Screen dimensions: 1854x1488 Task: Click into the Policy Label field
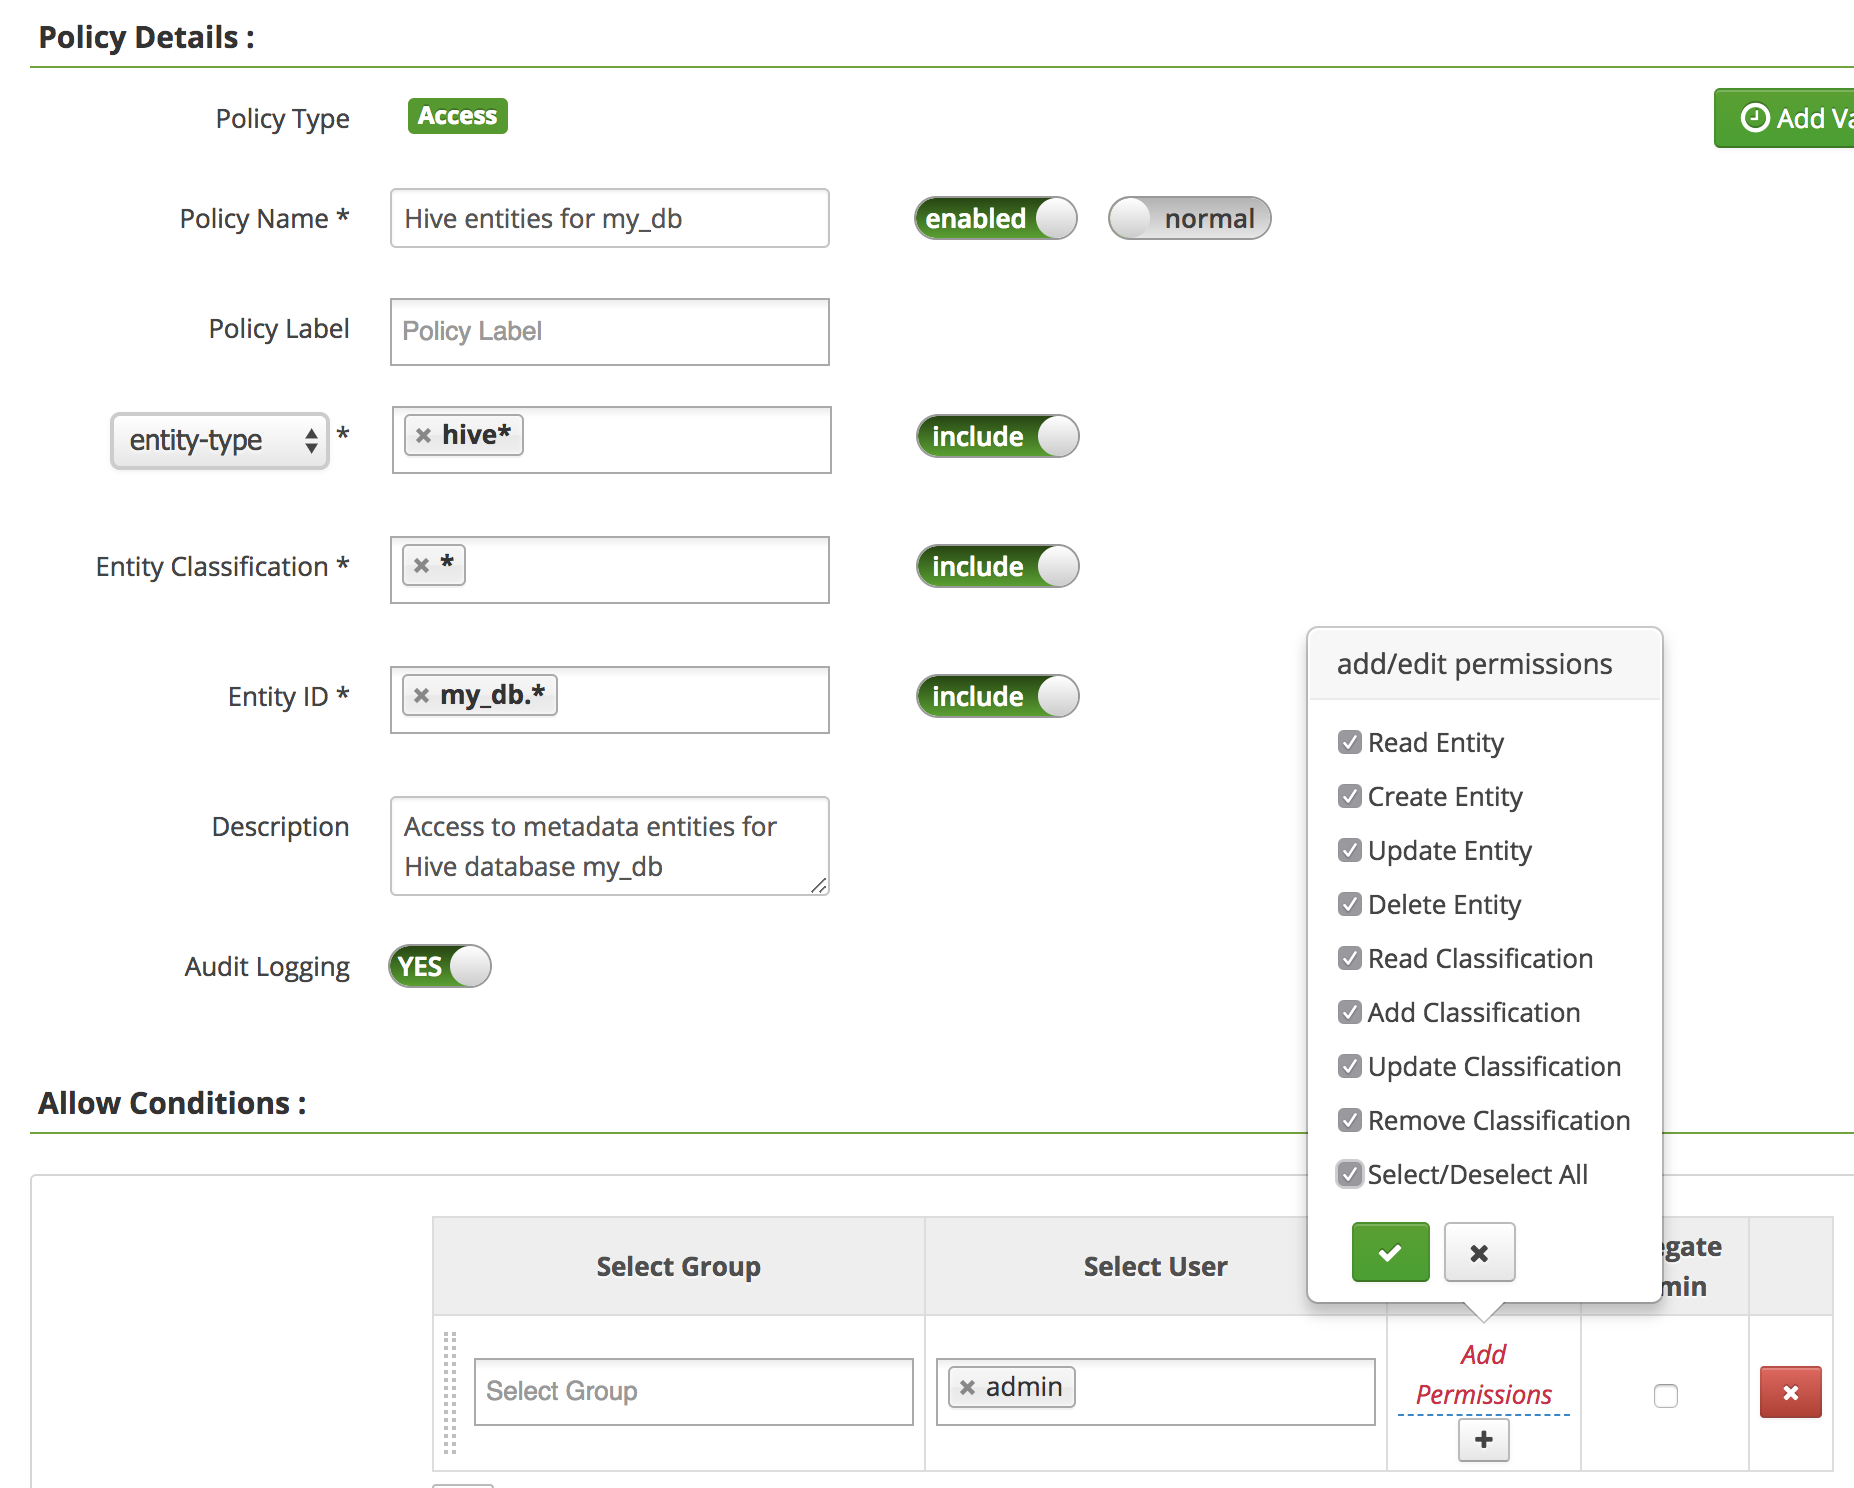tap(610, 331)
